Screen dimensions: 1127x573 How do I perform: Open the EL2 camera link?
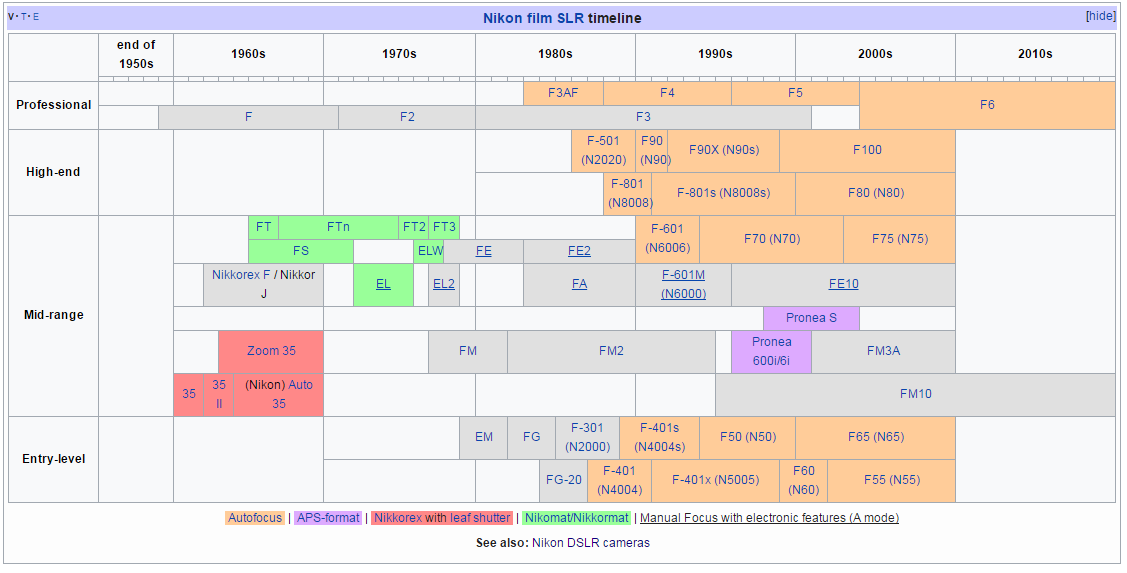pos(443,284)
